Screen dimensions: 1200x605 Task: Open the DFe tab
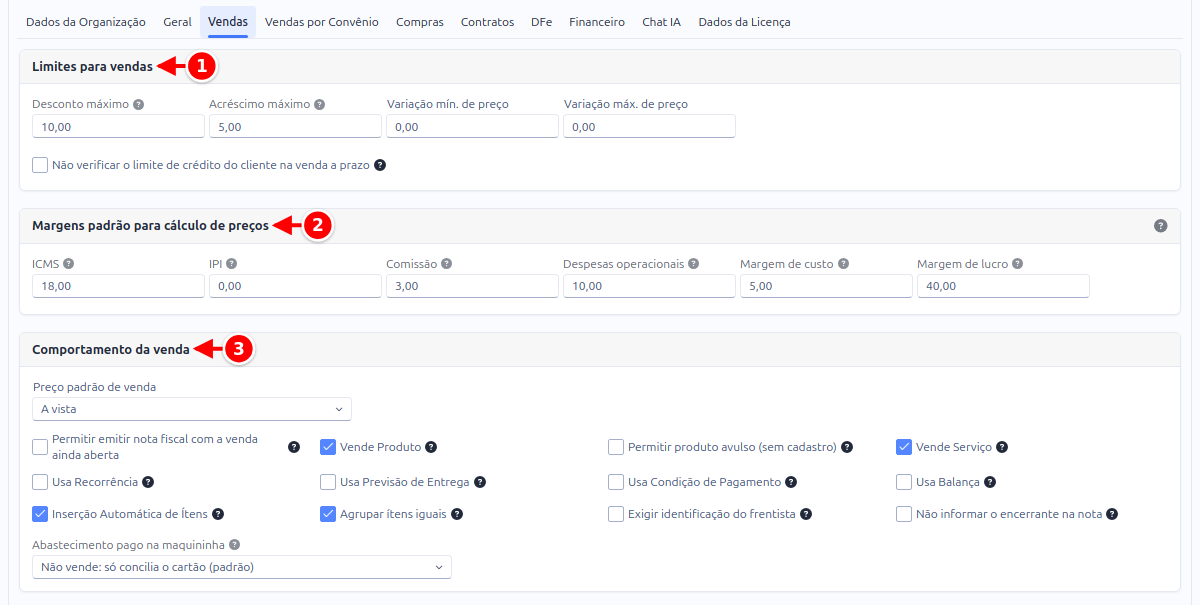coord(542,22)
